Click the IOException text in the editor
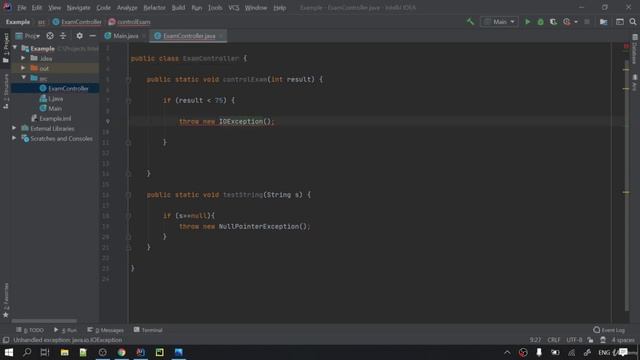Screen dimensions: 640x360 (x=241, y=122)
